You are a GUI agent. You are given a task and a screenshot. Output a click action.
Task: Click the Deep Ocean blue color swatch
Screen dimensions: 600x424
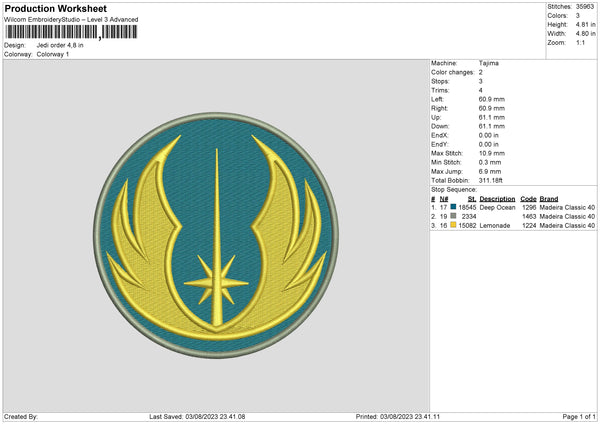453,207
